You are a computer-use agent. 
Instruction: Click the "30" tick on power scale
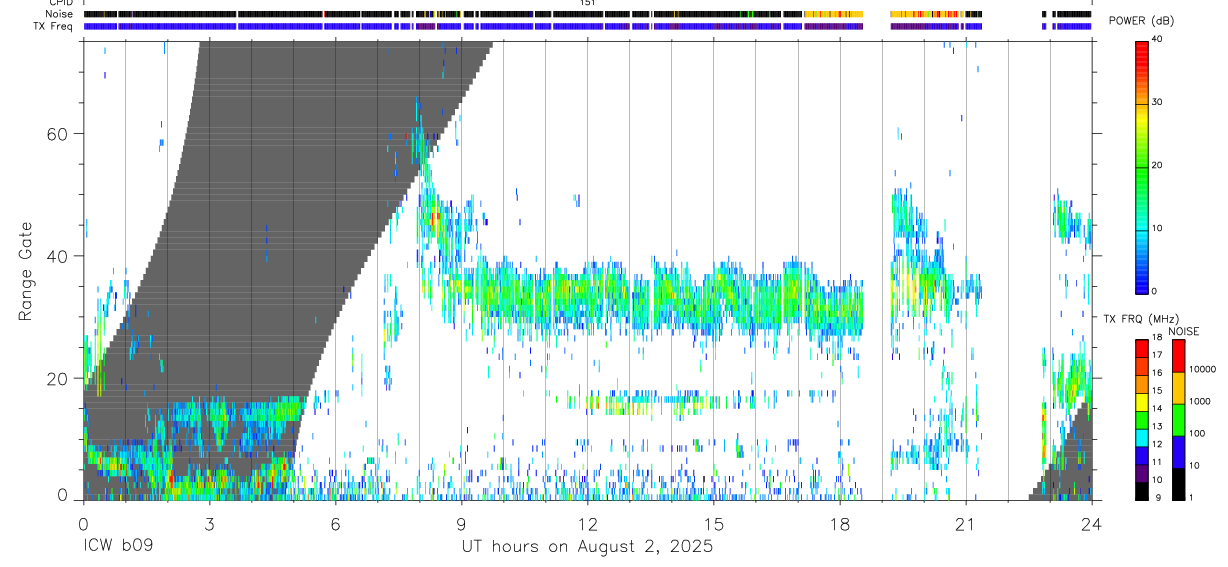pyautogui.click(x=1158, y=103)
